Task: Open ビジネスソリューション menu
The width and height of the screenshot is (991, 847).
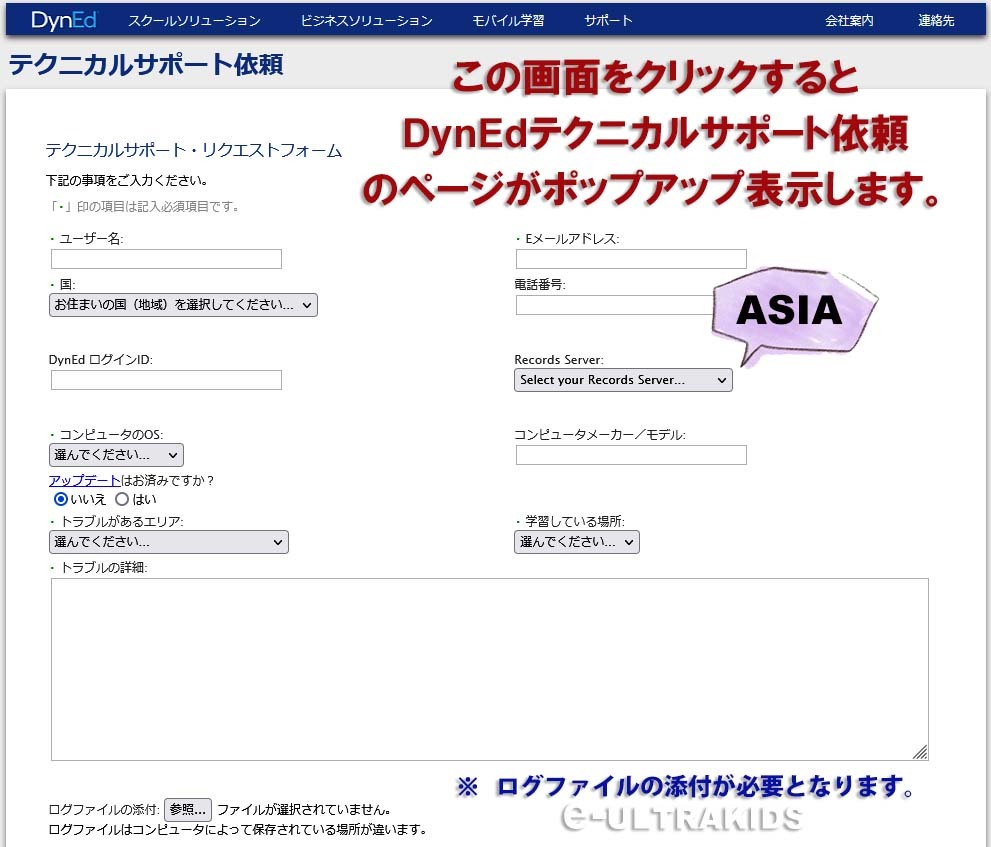Action: coord(367,21)
